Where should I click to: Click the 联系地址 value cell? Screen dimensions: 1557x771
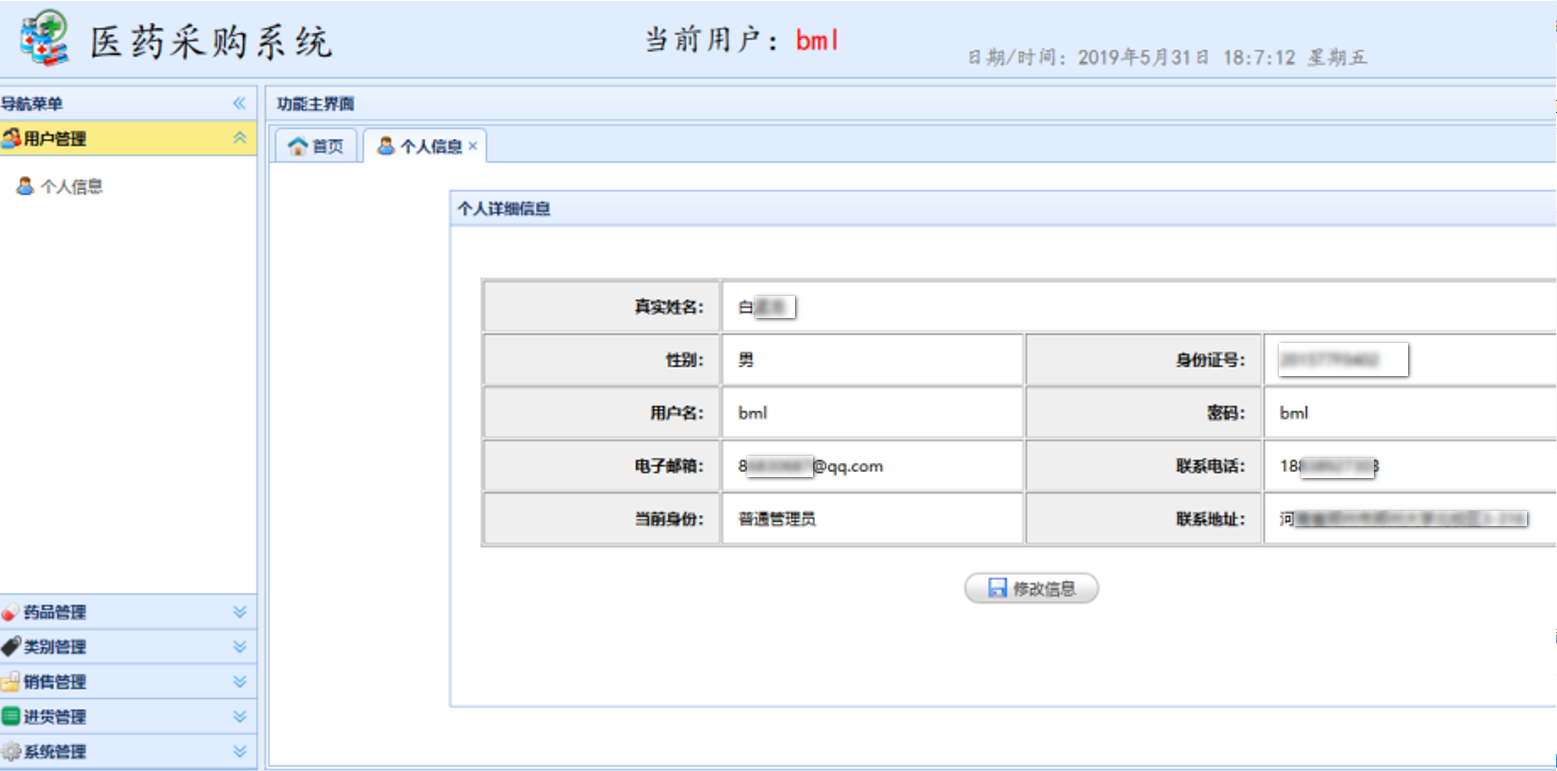point(1410,519)
